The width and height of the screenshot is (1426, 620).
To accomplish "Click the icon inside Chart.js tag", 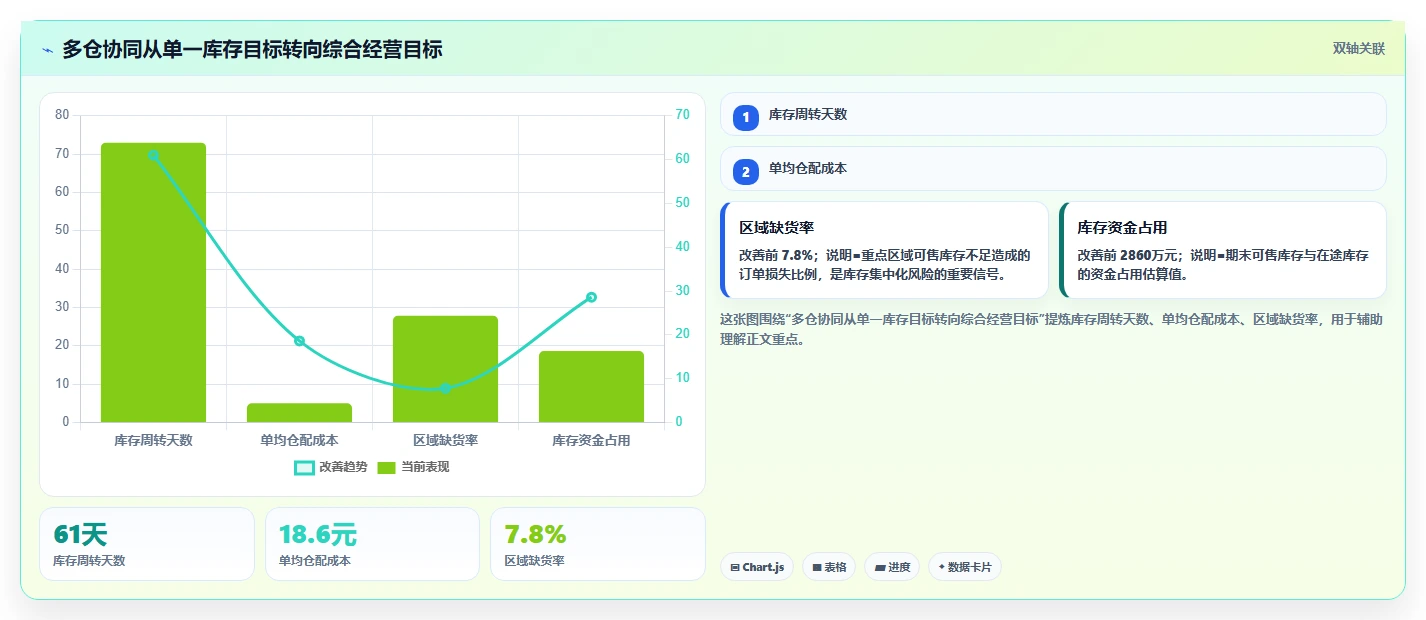I will tap(735, 567).
